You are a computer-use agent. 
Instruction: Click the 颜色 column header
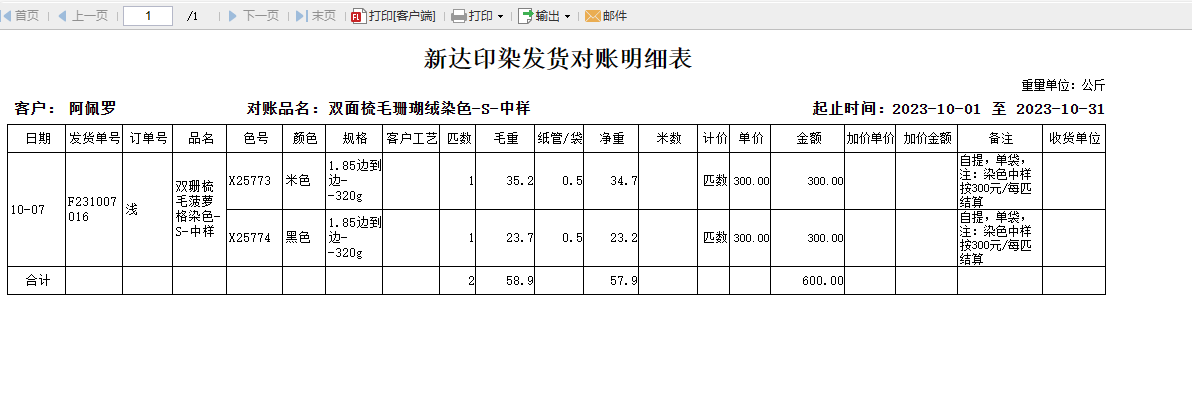click(x=304, y=139)
